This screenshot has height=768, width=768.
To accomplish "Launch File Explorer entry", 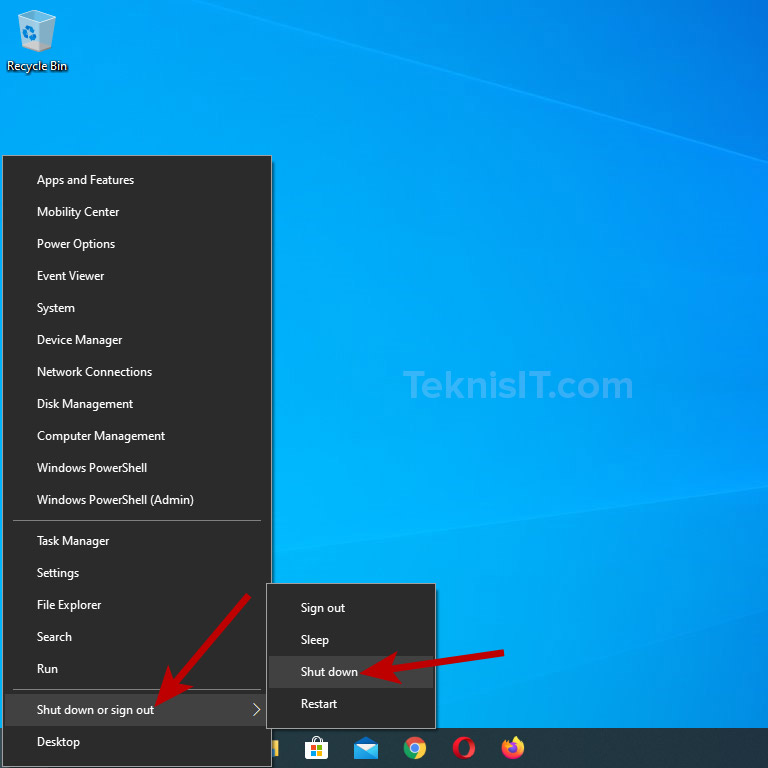I will [137, 605].
